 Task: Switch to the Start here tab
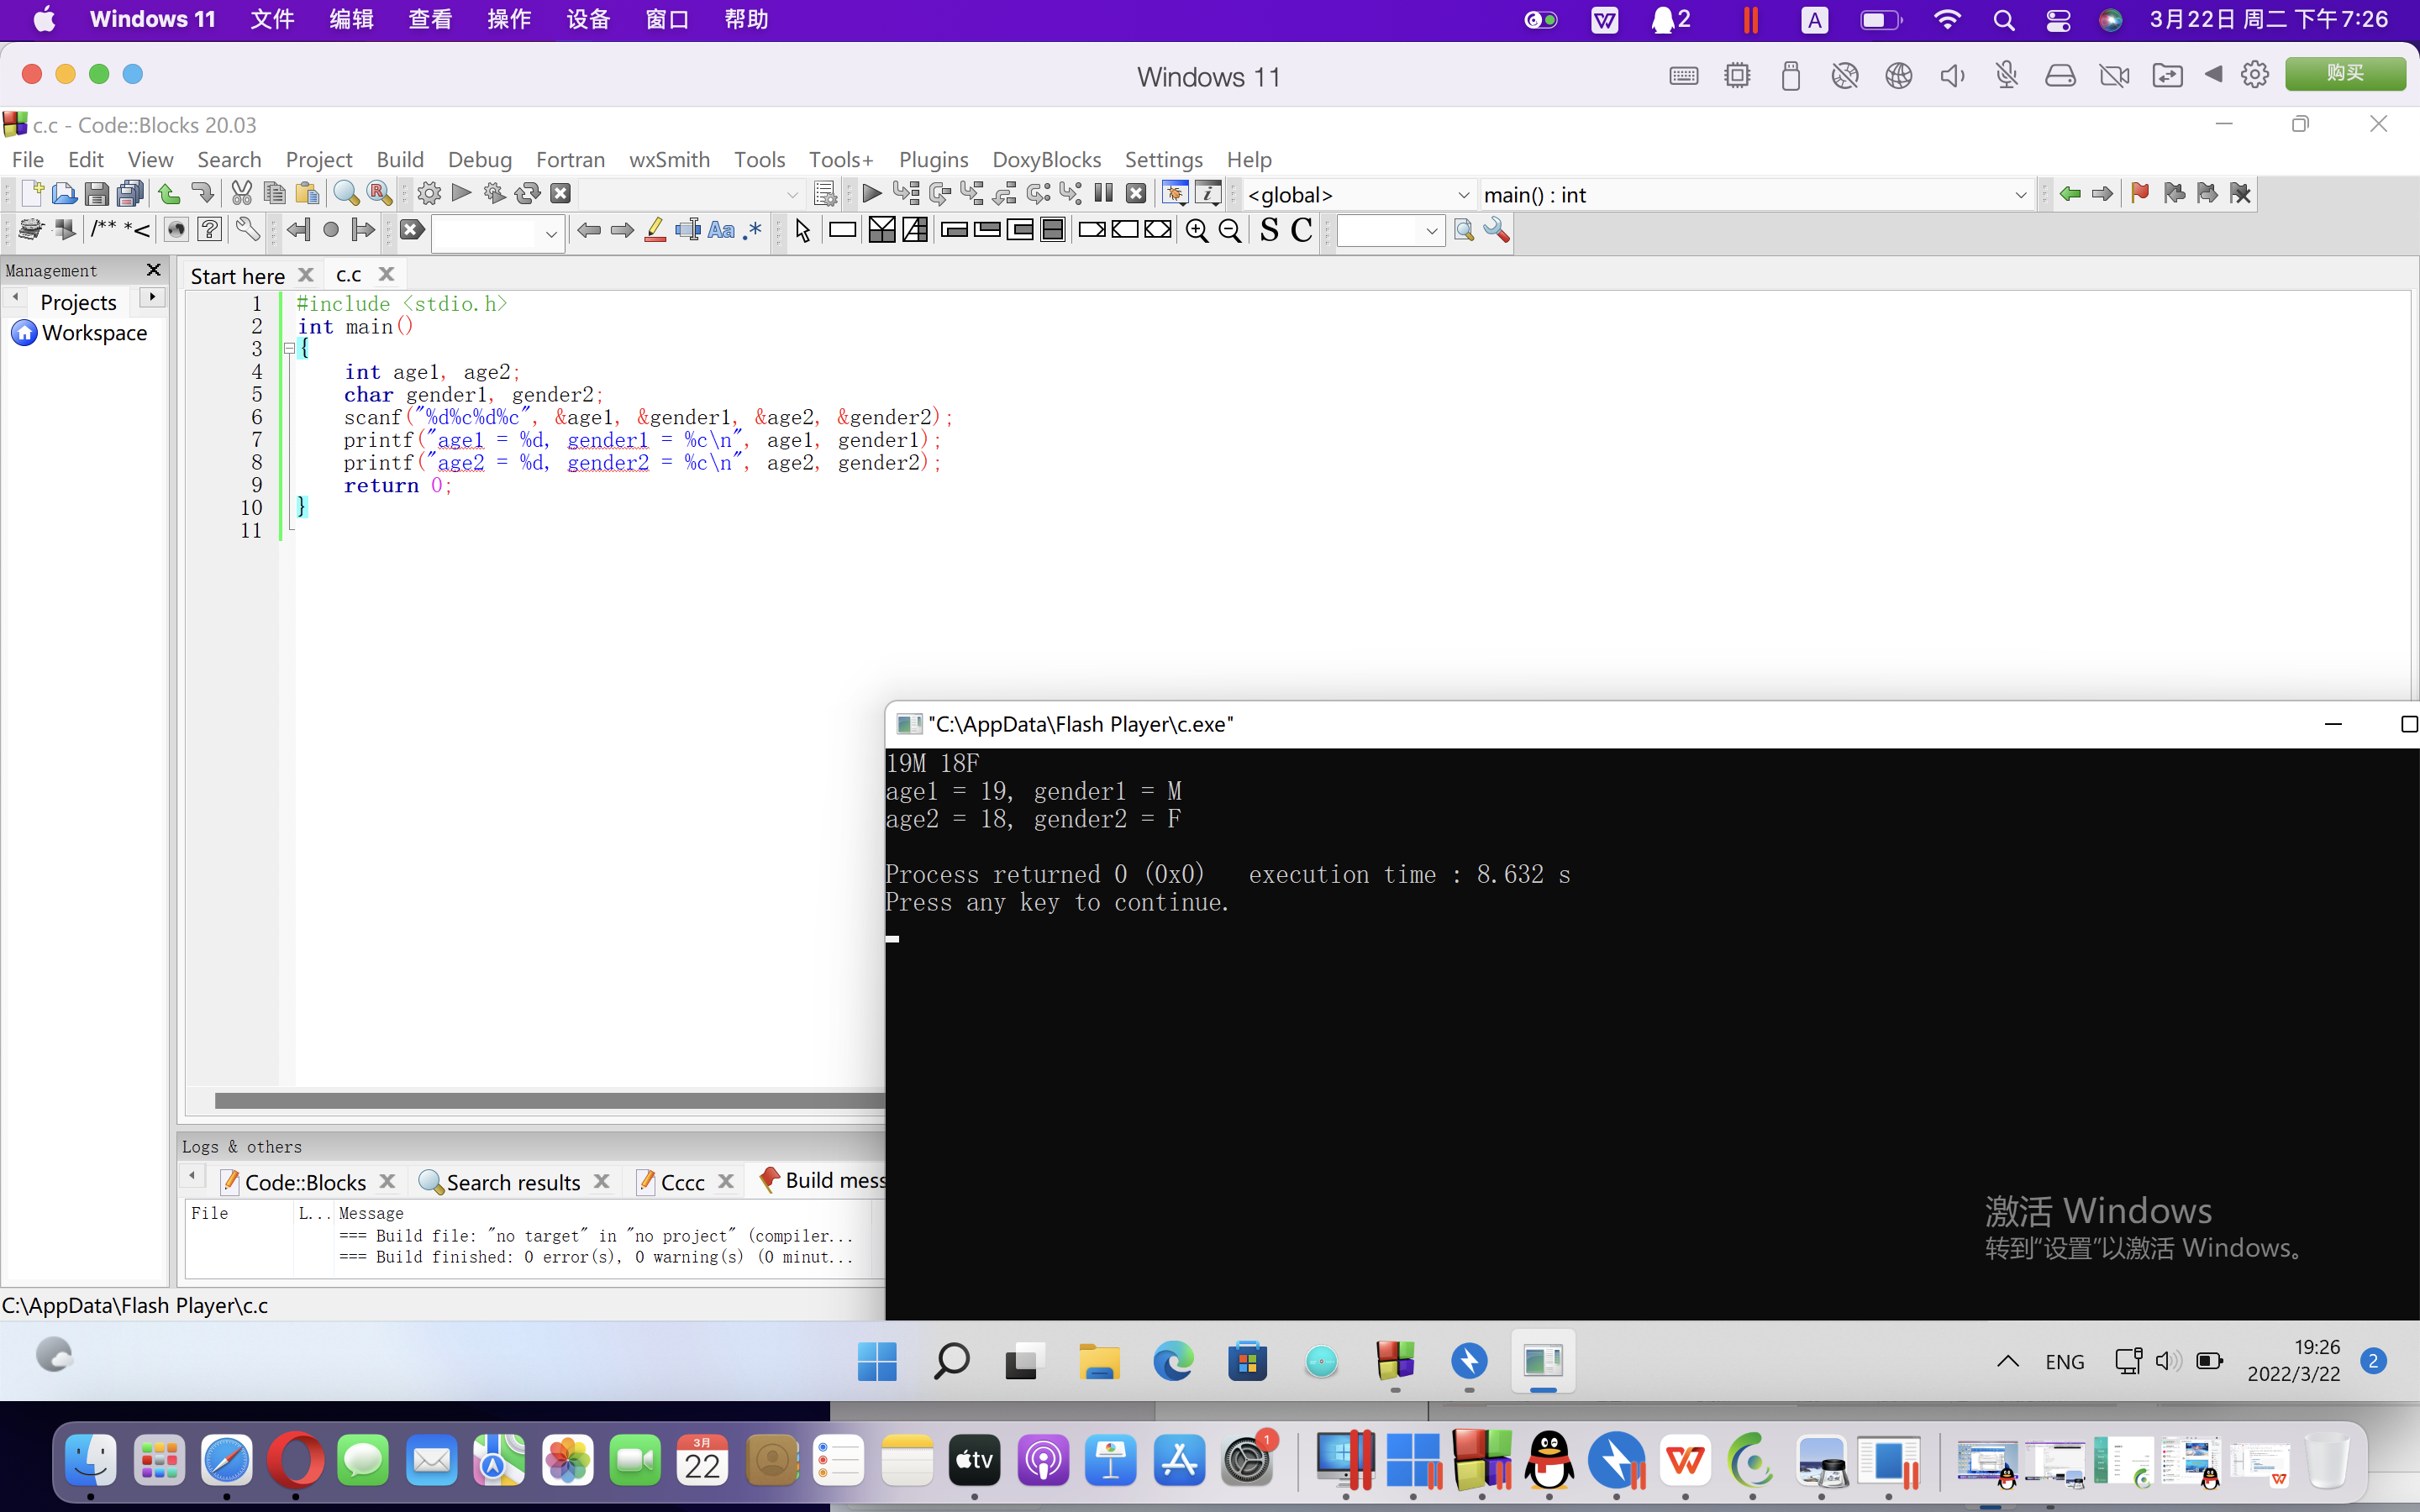point(238,276)
